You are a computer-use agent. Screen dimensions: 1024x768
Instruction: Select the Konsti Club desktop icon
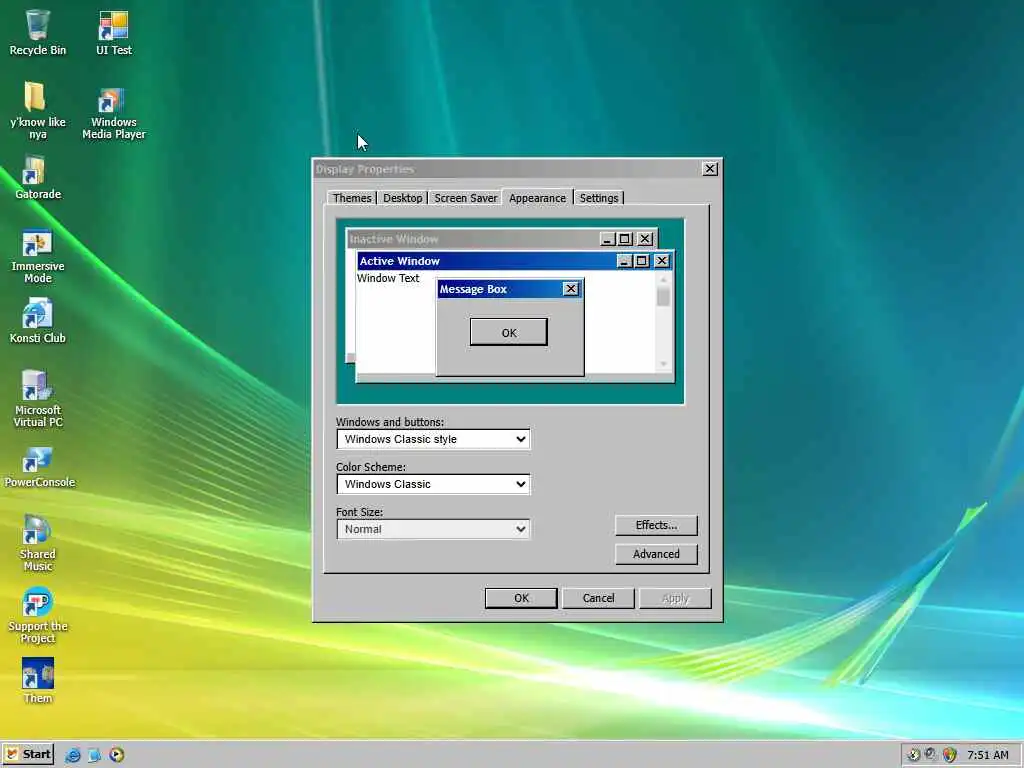coord(37,321)
